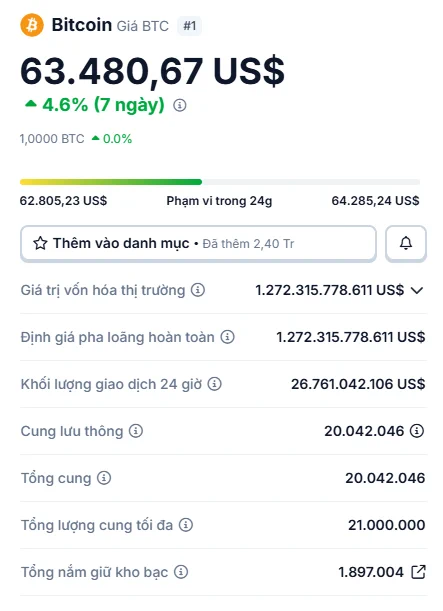The height and width of the screenshot is (611, 443).
Task: Show info for Khối lượng giao dịch 24 giờ
Action: tap(214, 384)
